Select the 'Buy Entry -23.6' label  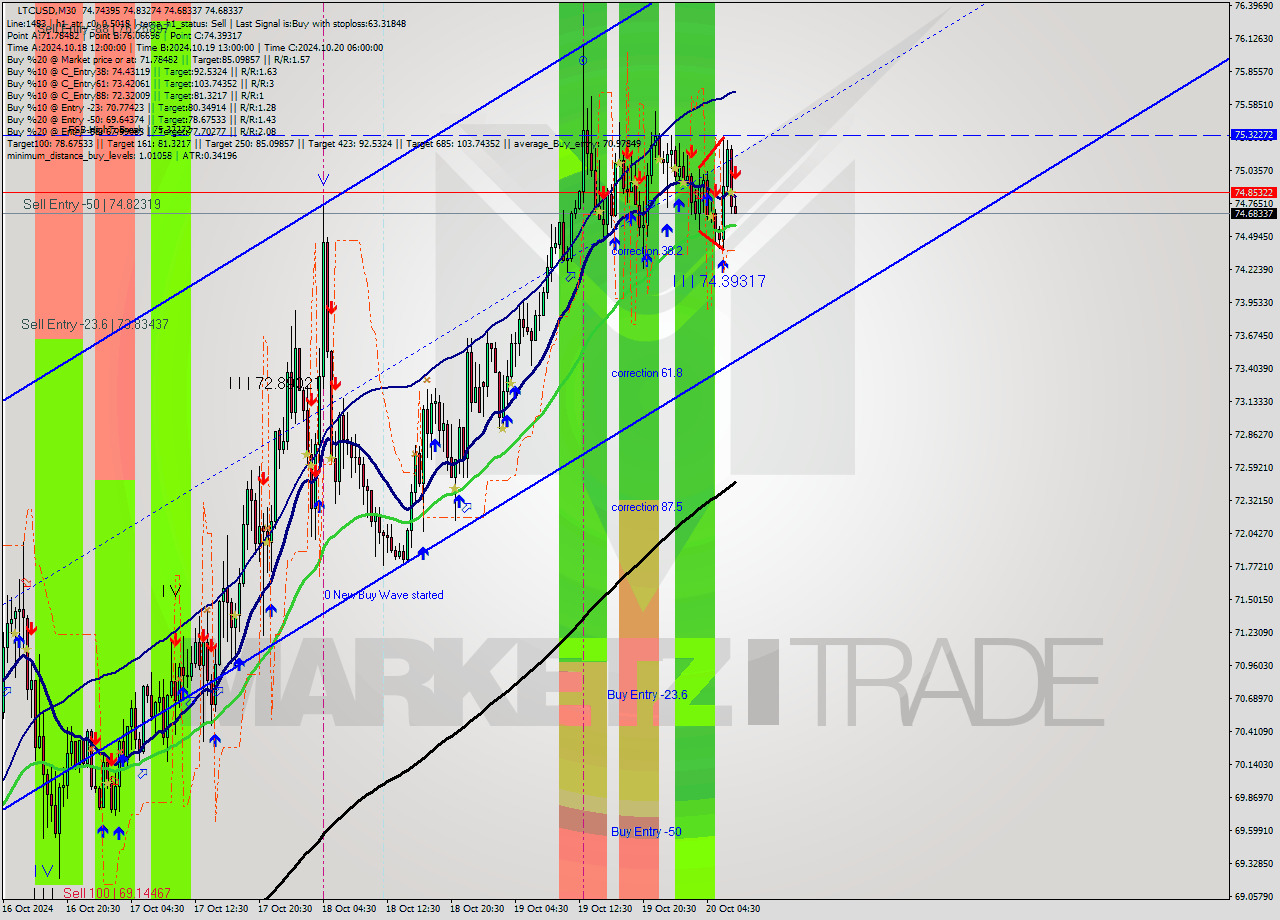click(x=647, y=694)
